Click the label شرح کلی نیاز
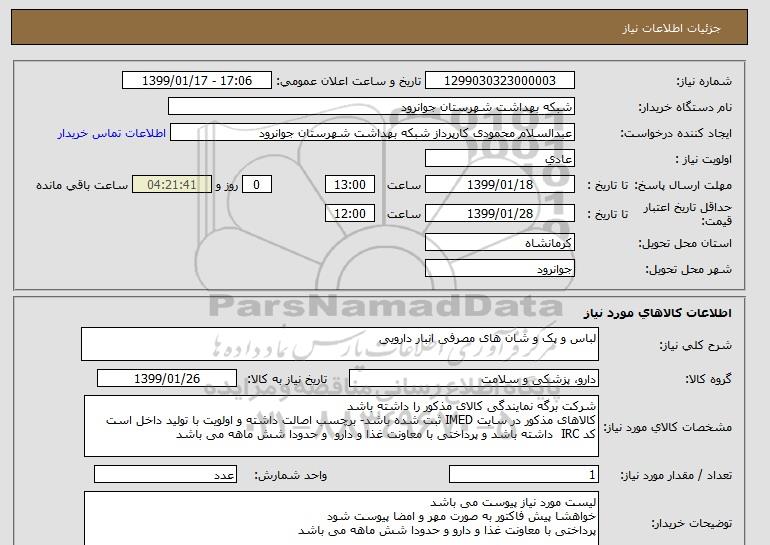 (695, 345)
